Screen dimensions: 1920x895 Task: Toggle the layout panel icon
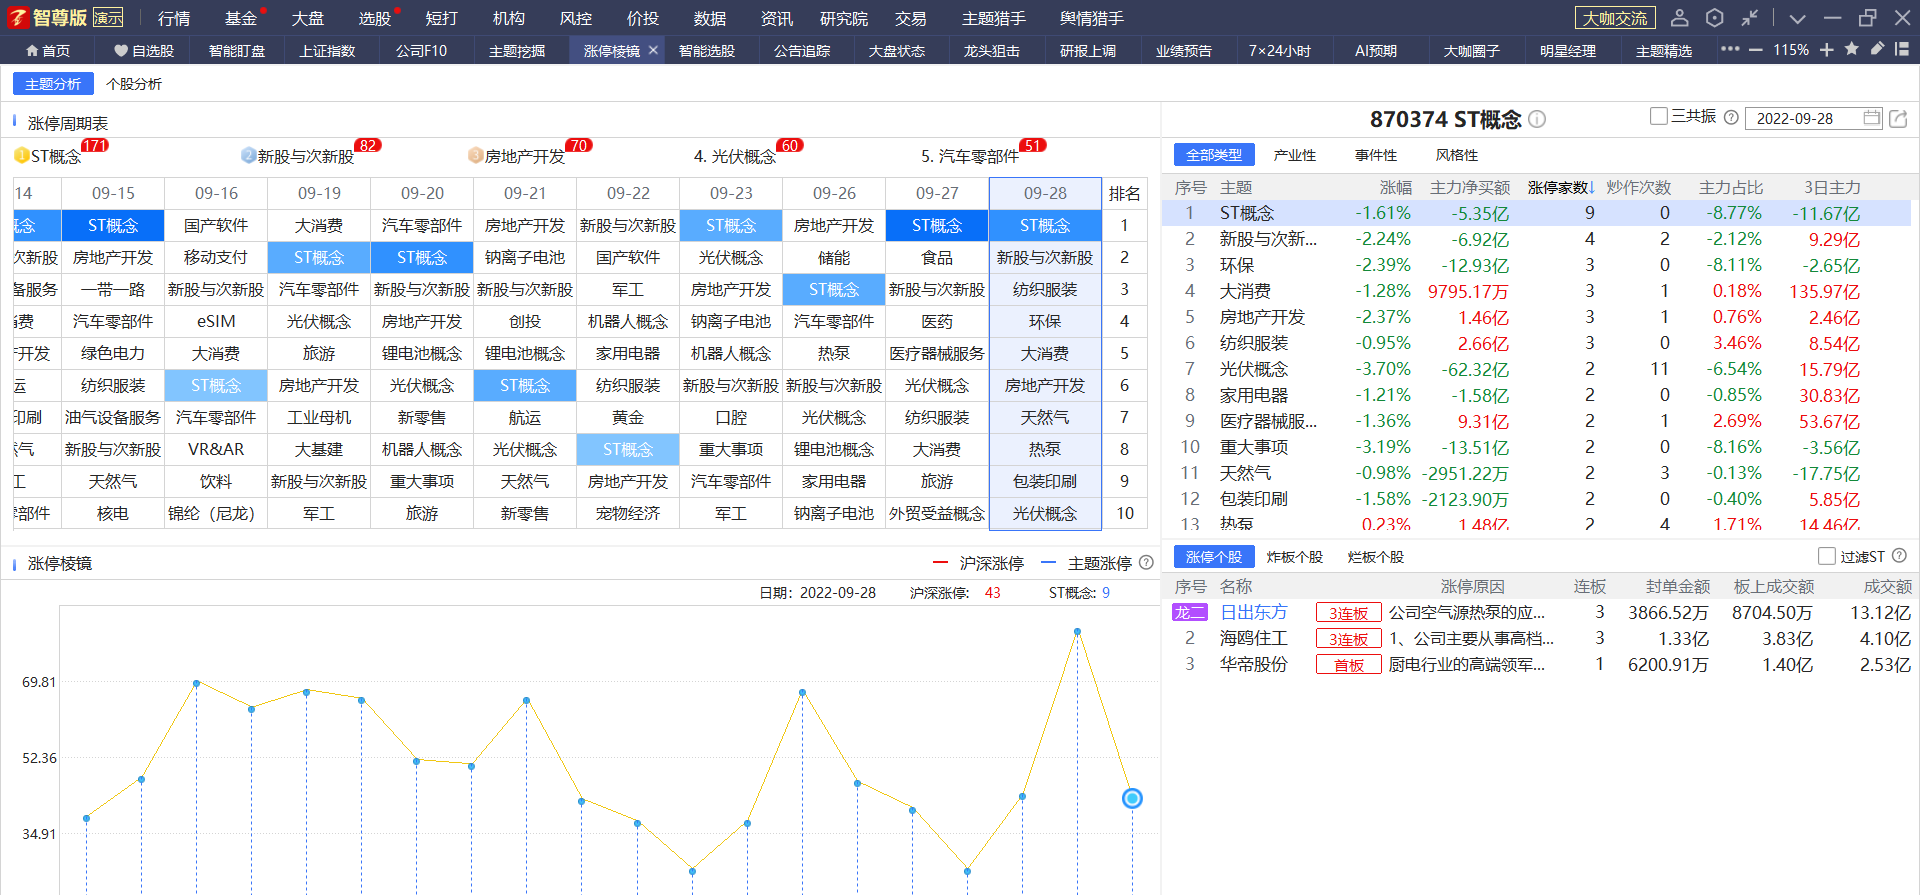pos(1902,49)
